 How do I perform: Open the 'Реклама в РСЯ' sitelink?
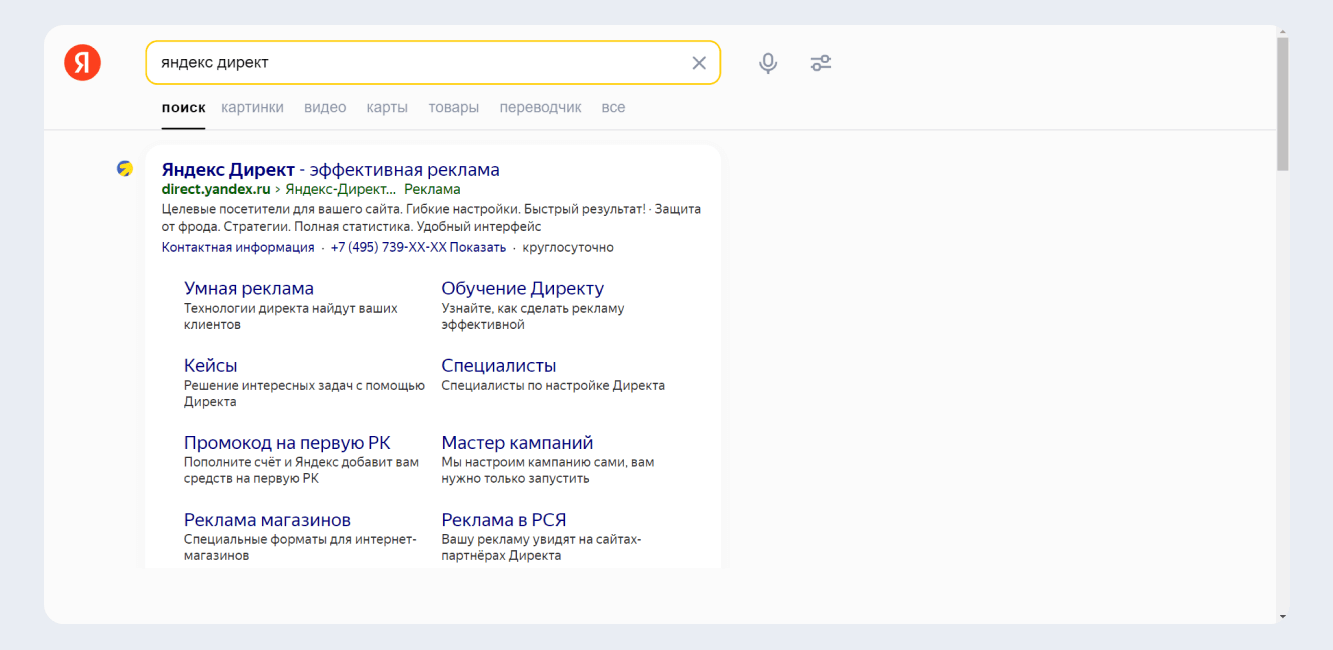click(504, 519)
